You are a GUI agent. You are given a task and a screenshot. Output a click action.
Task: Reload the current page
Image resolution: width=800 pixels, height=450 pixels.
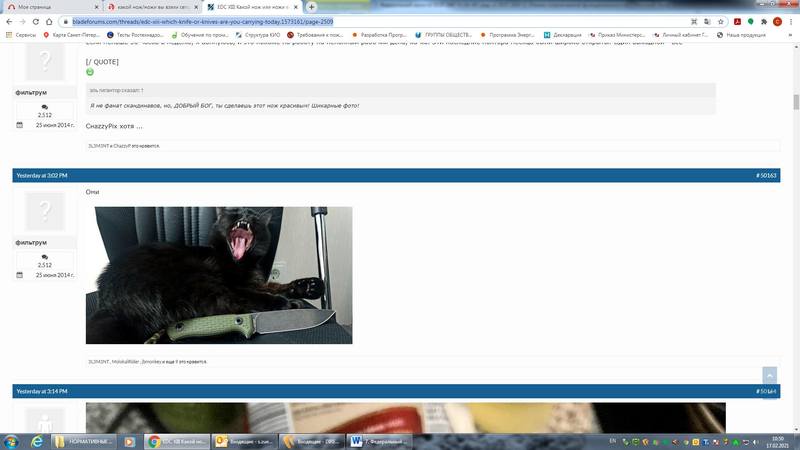pyautogui.click(x=36, y=22)
